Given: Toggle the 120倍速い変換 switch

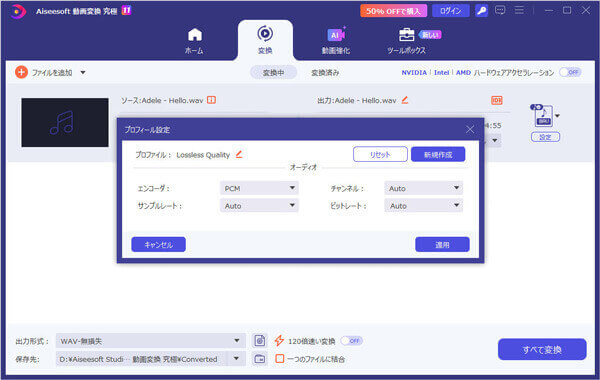Looking at the screenshot, I should pos(351,341).
